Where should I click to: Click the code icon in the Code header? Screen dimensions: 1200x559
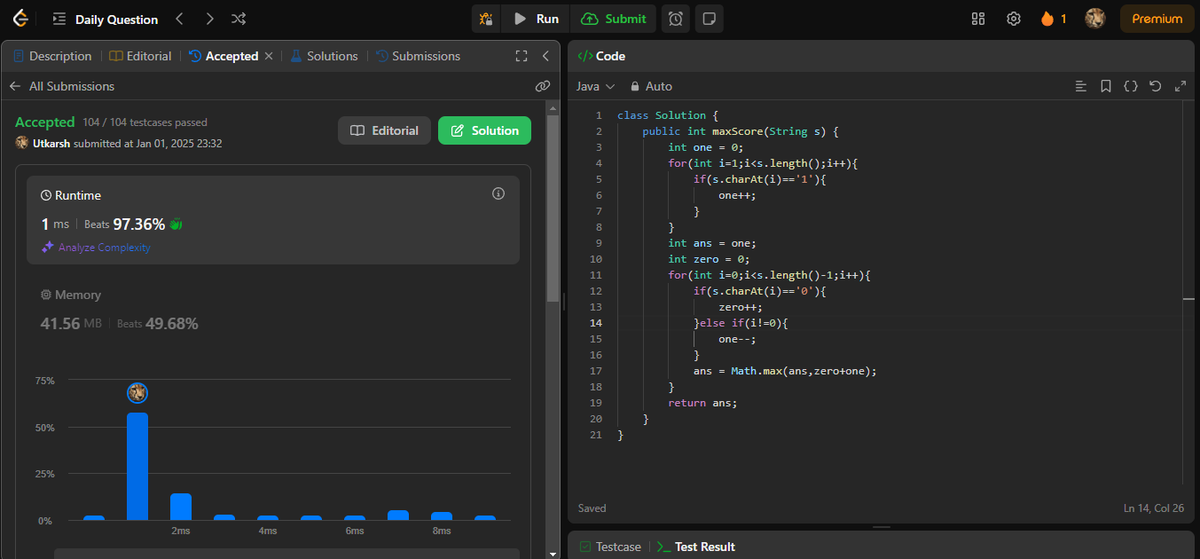[585, 56]
